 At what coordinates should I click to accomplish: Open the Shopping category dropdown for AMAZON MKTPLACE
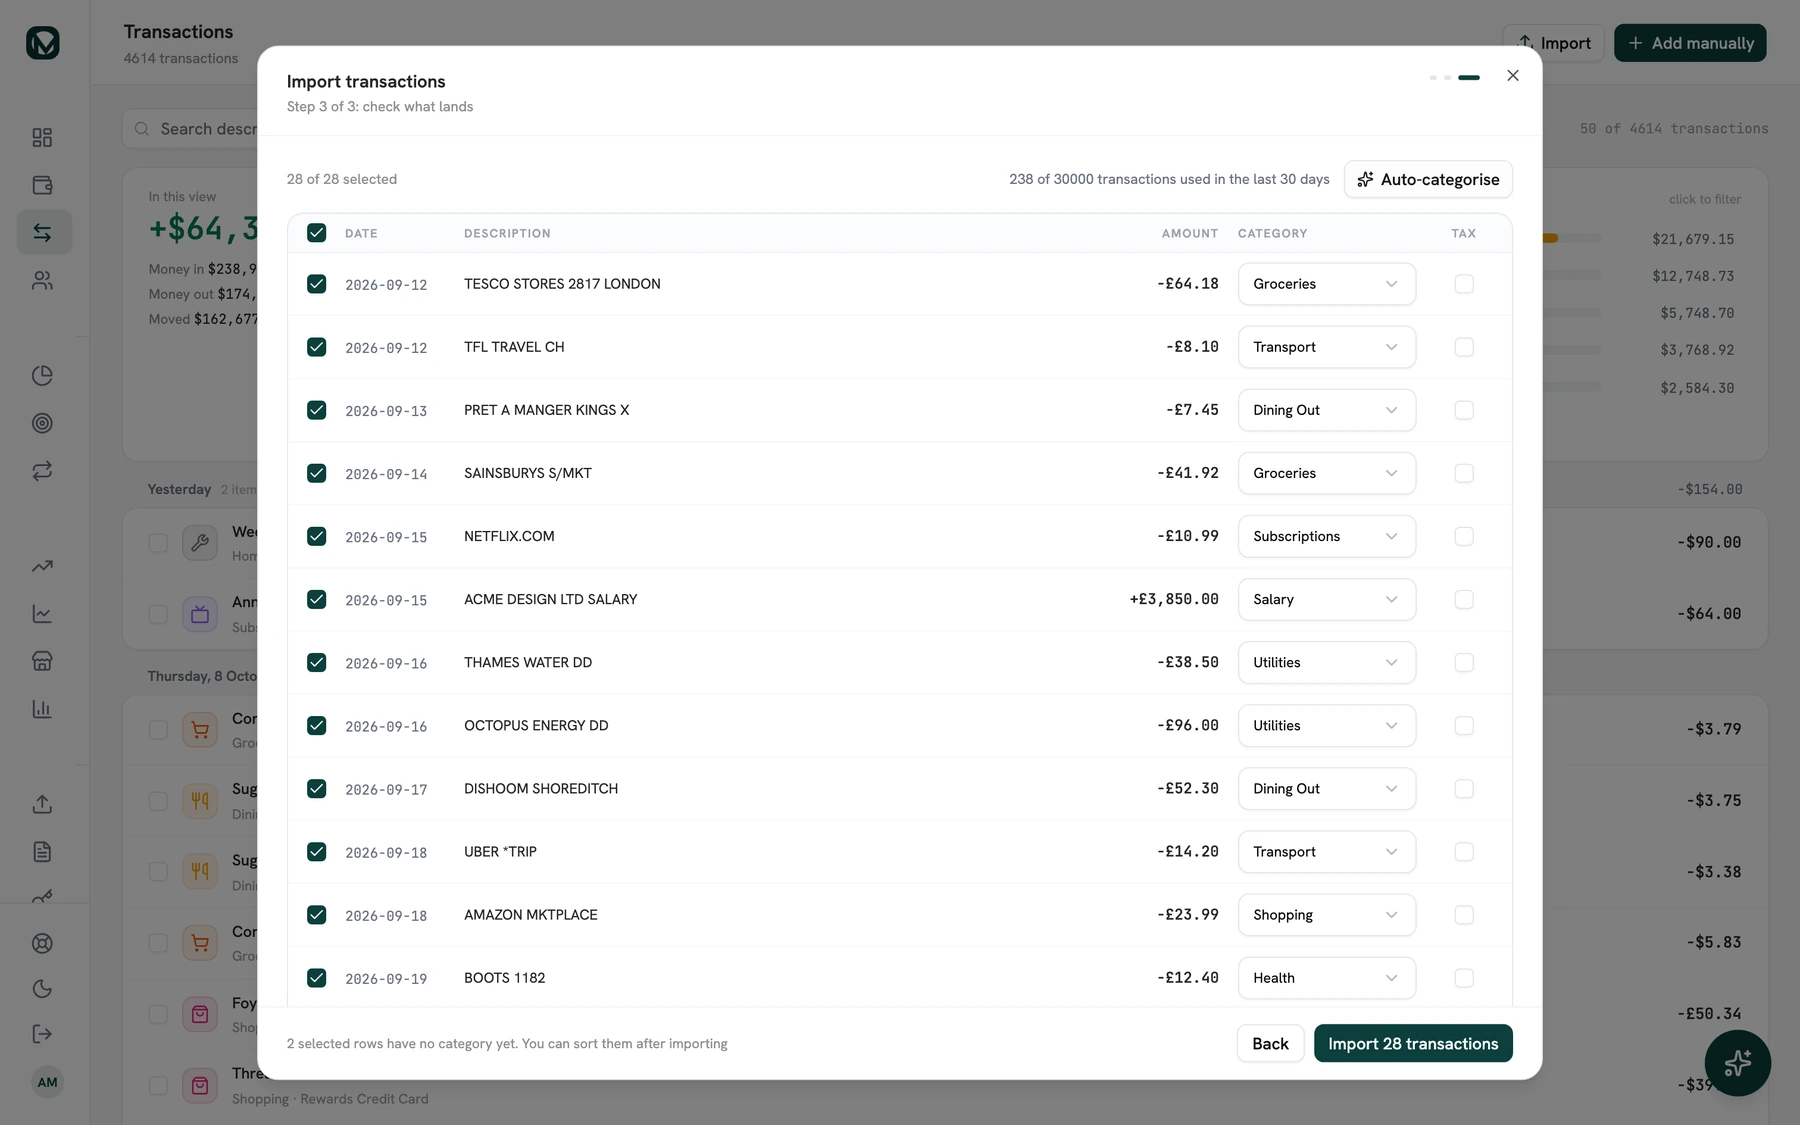(1326, 915)
